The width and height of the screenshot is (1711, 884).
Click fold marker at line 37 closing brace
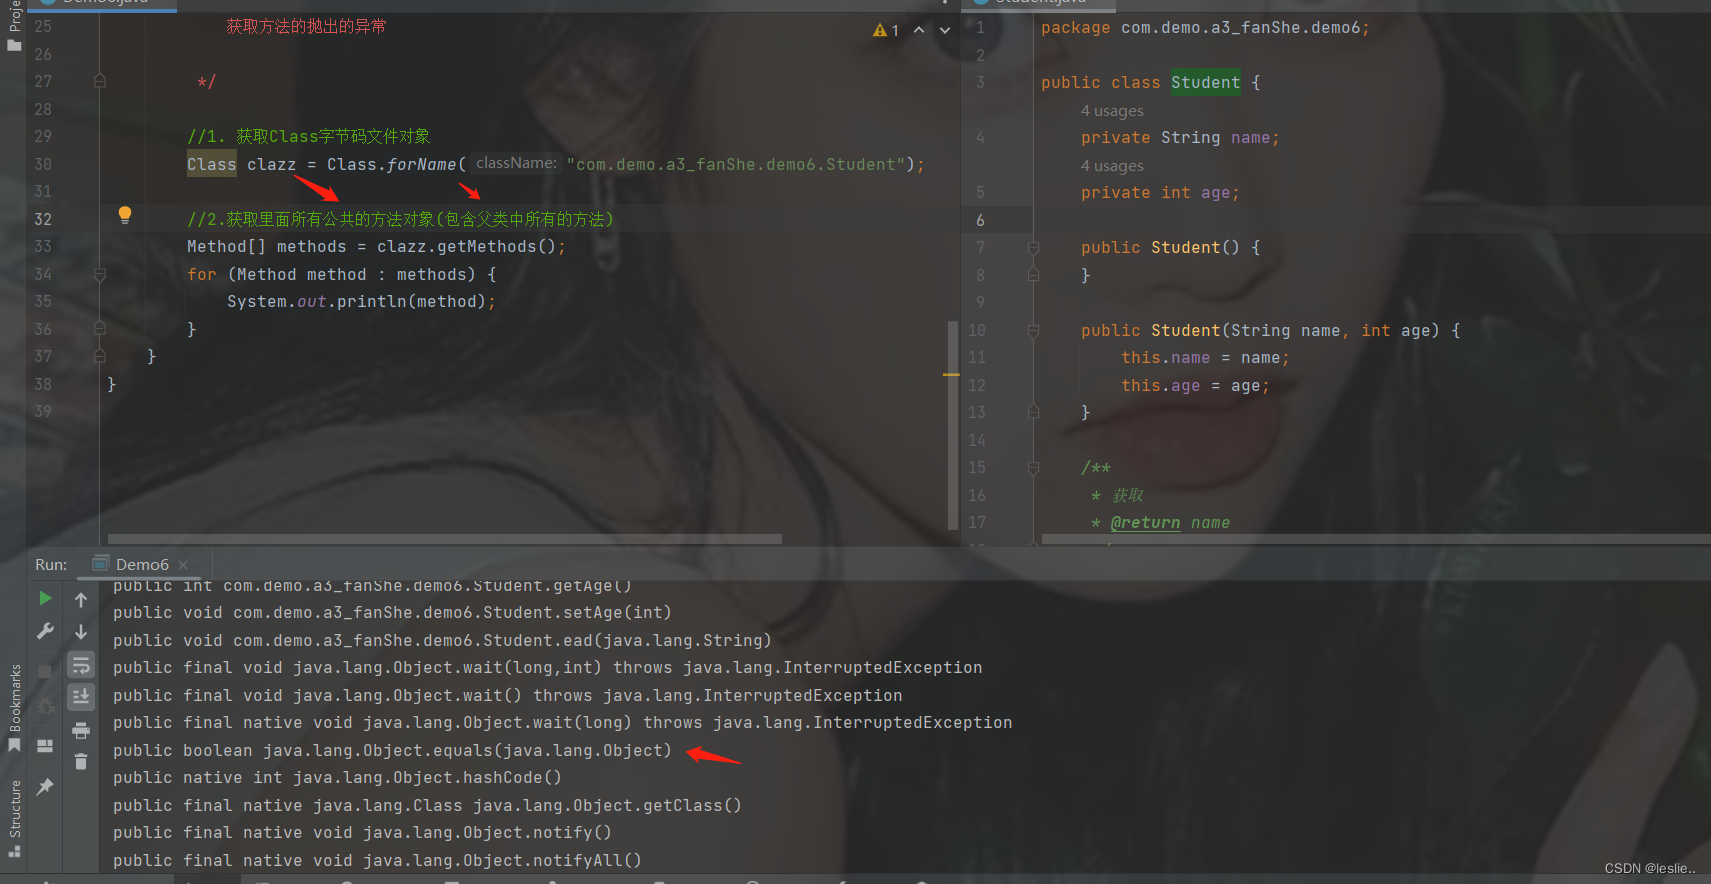tap(100, 355)
